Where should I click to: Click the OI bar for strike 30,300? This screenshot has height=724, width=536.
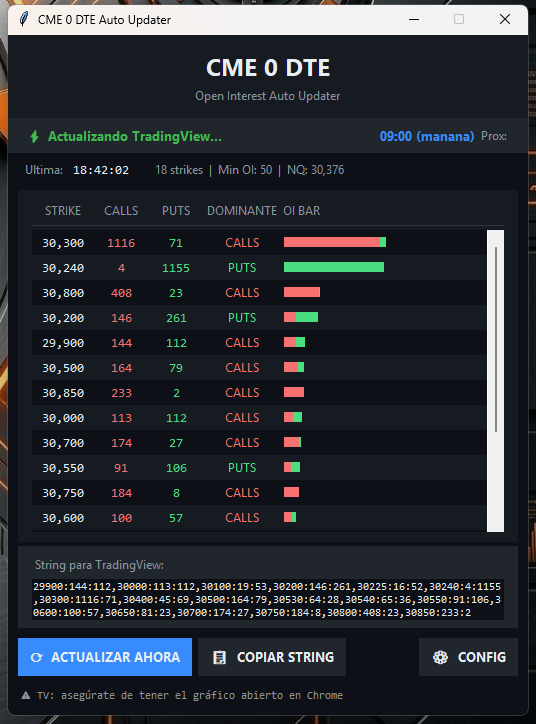[x=335, y=242]
